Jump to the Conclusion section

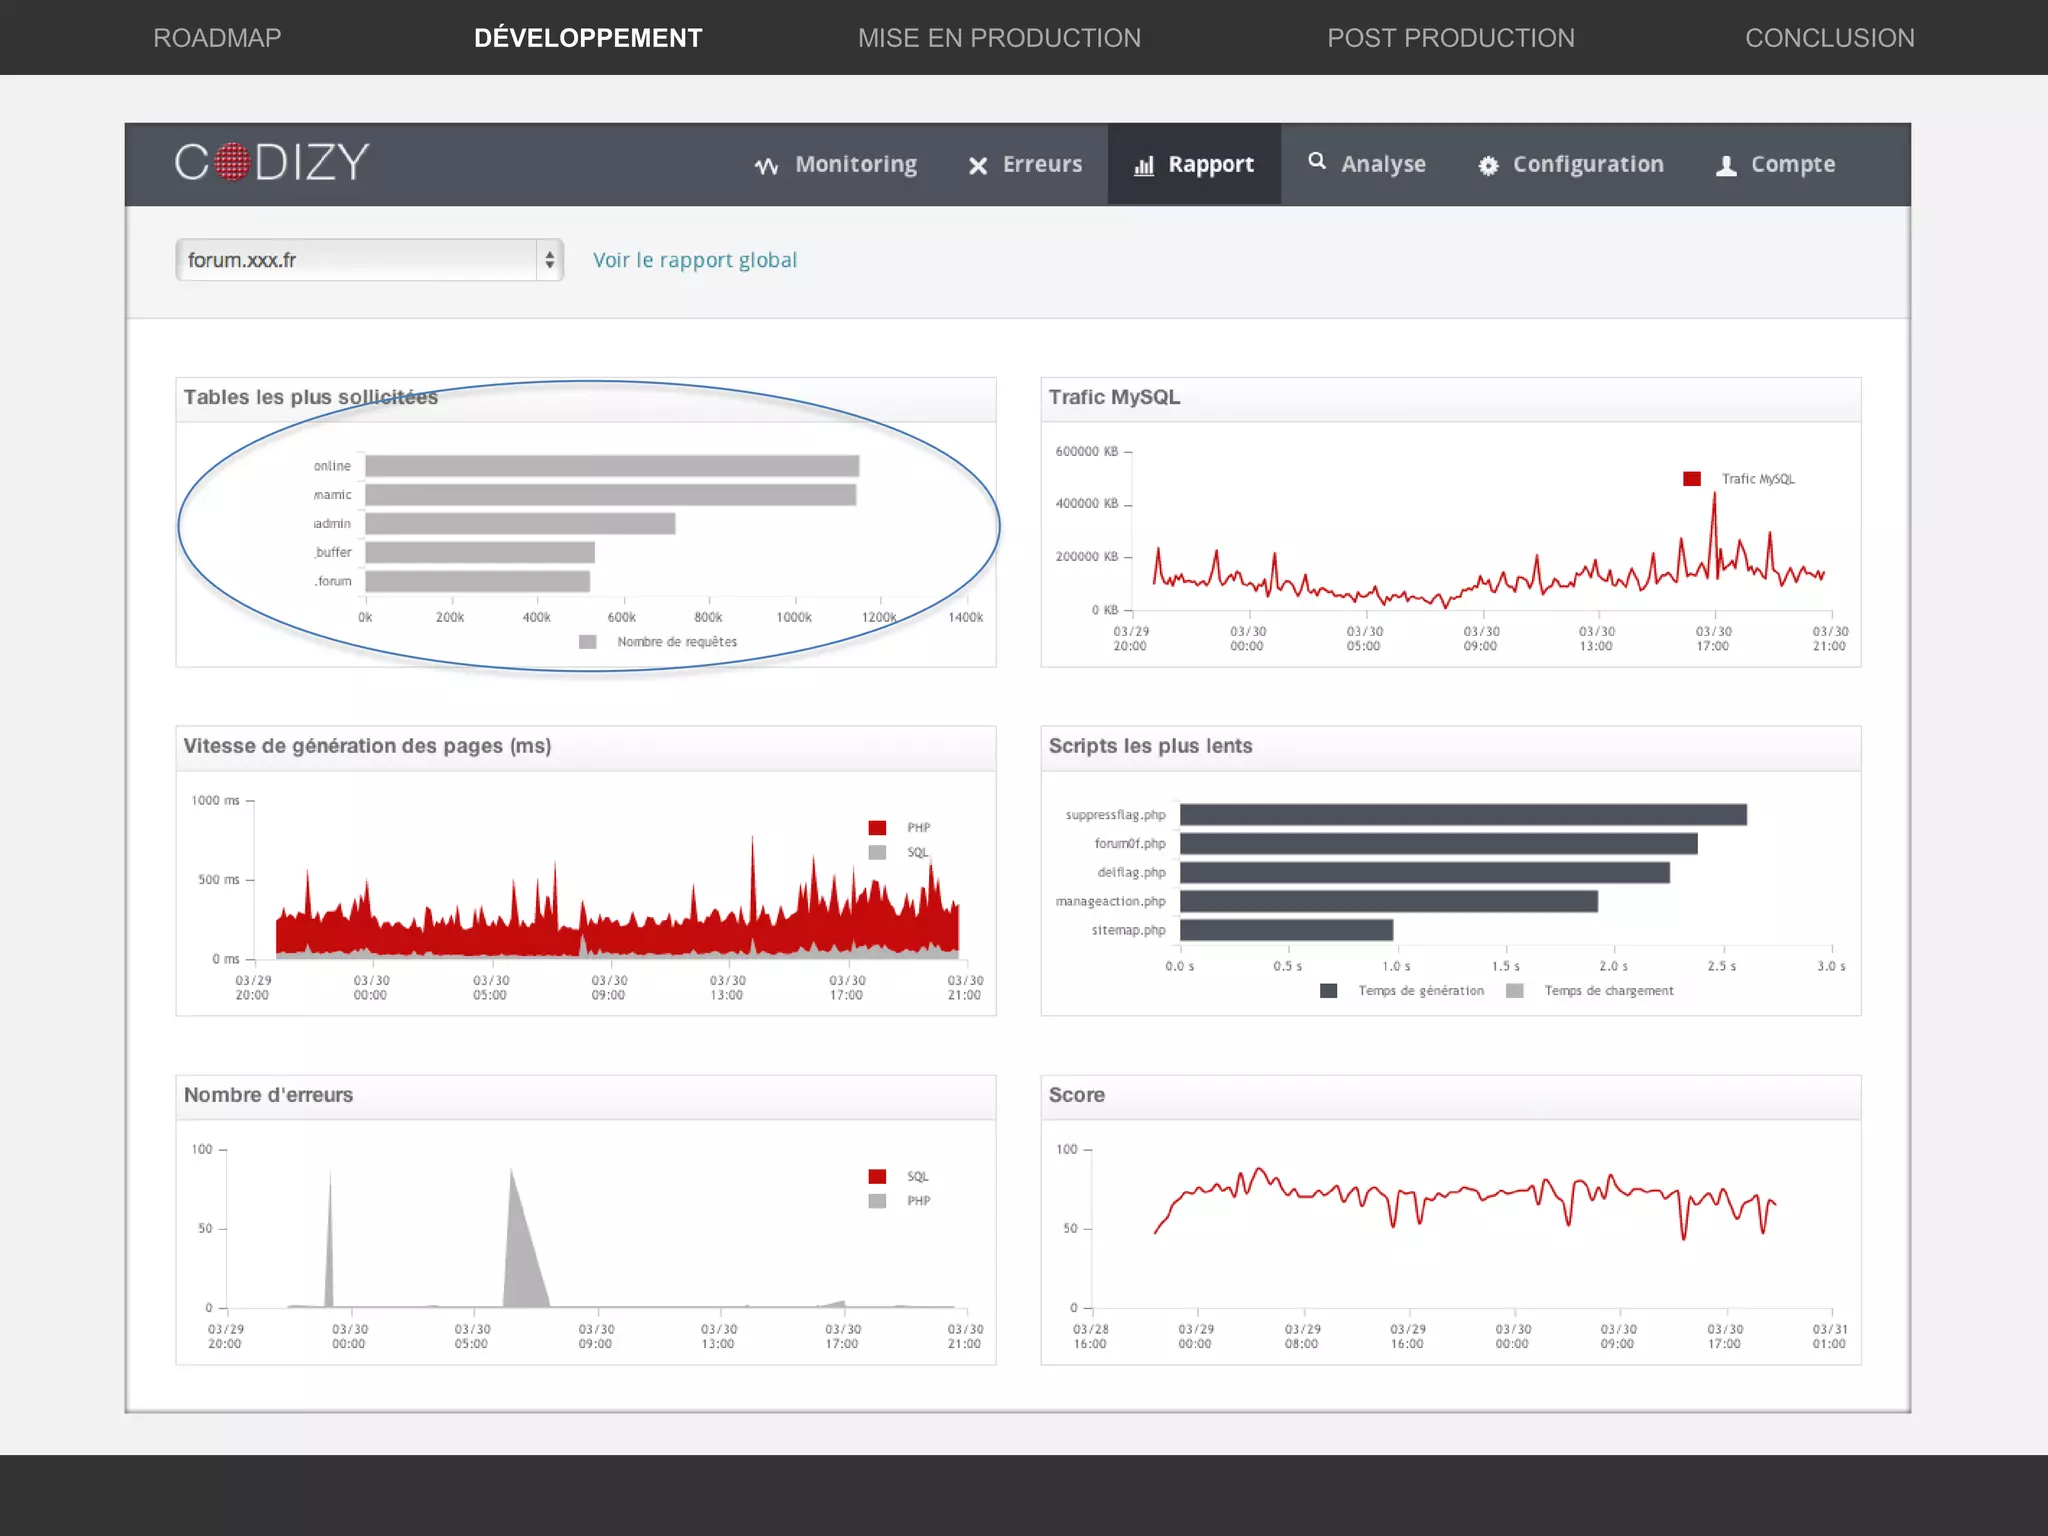point(1829,38)
